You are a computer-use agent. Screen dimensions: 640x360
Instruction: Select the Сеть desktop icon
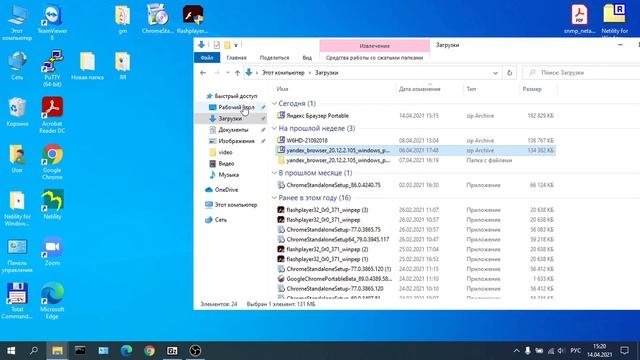(x=17, y=65)
